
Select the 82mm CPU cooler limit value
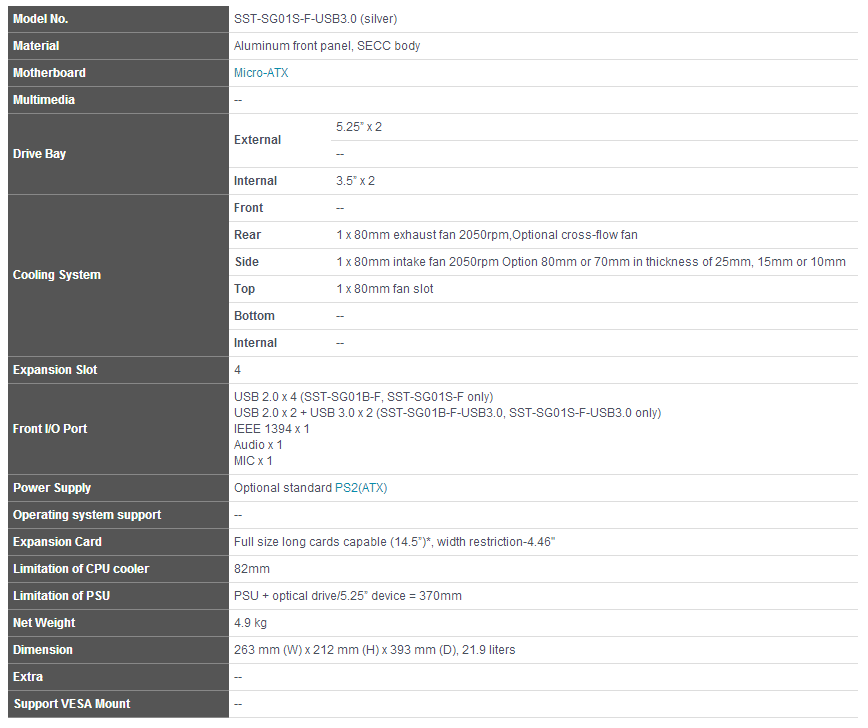(251, 569)
